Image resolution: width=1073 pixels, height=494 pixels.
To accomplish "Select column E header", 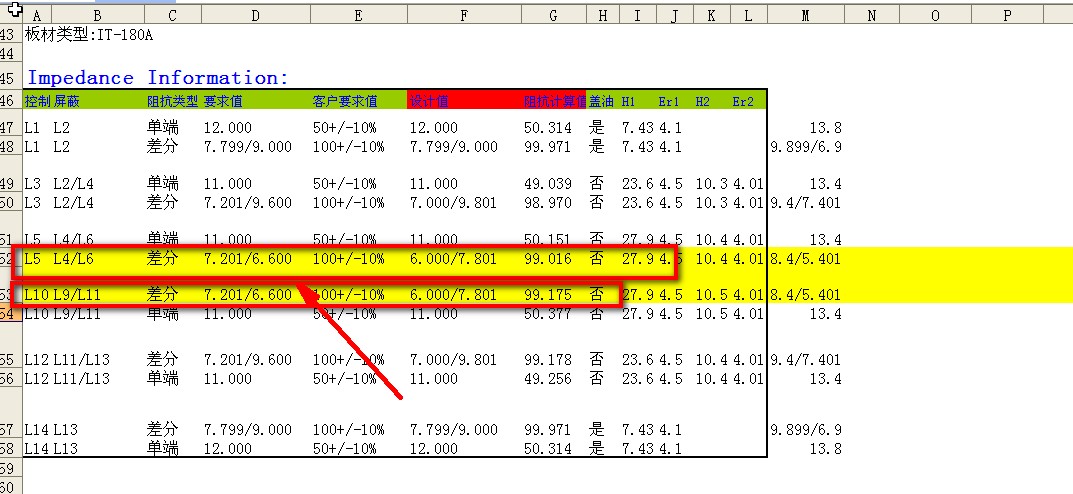I will click(358, 16).
